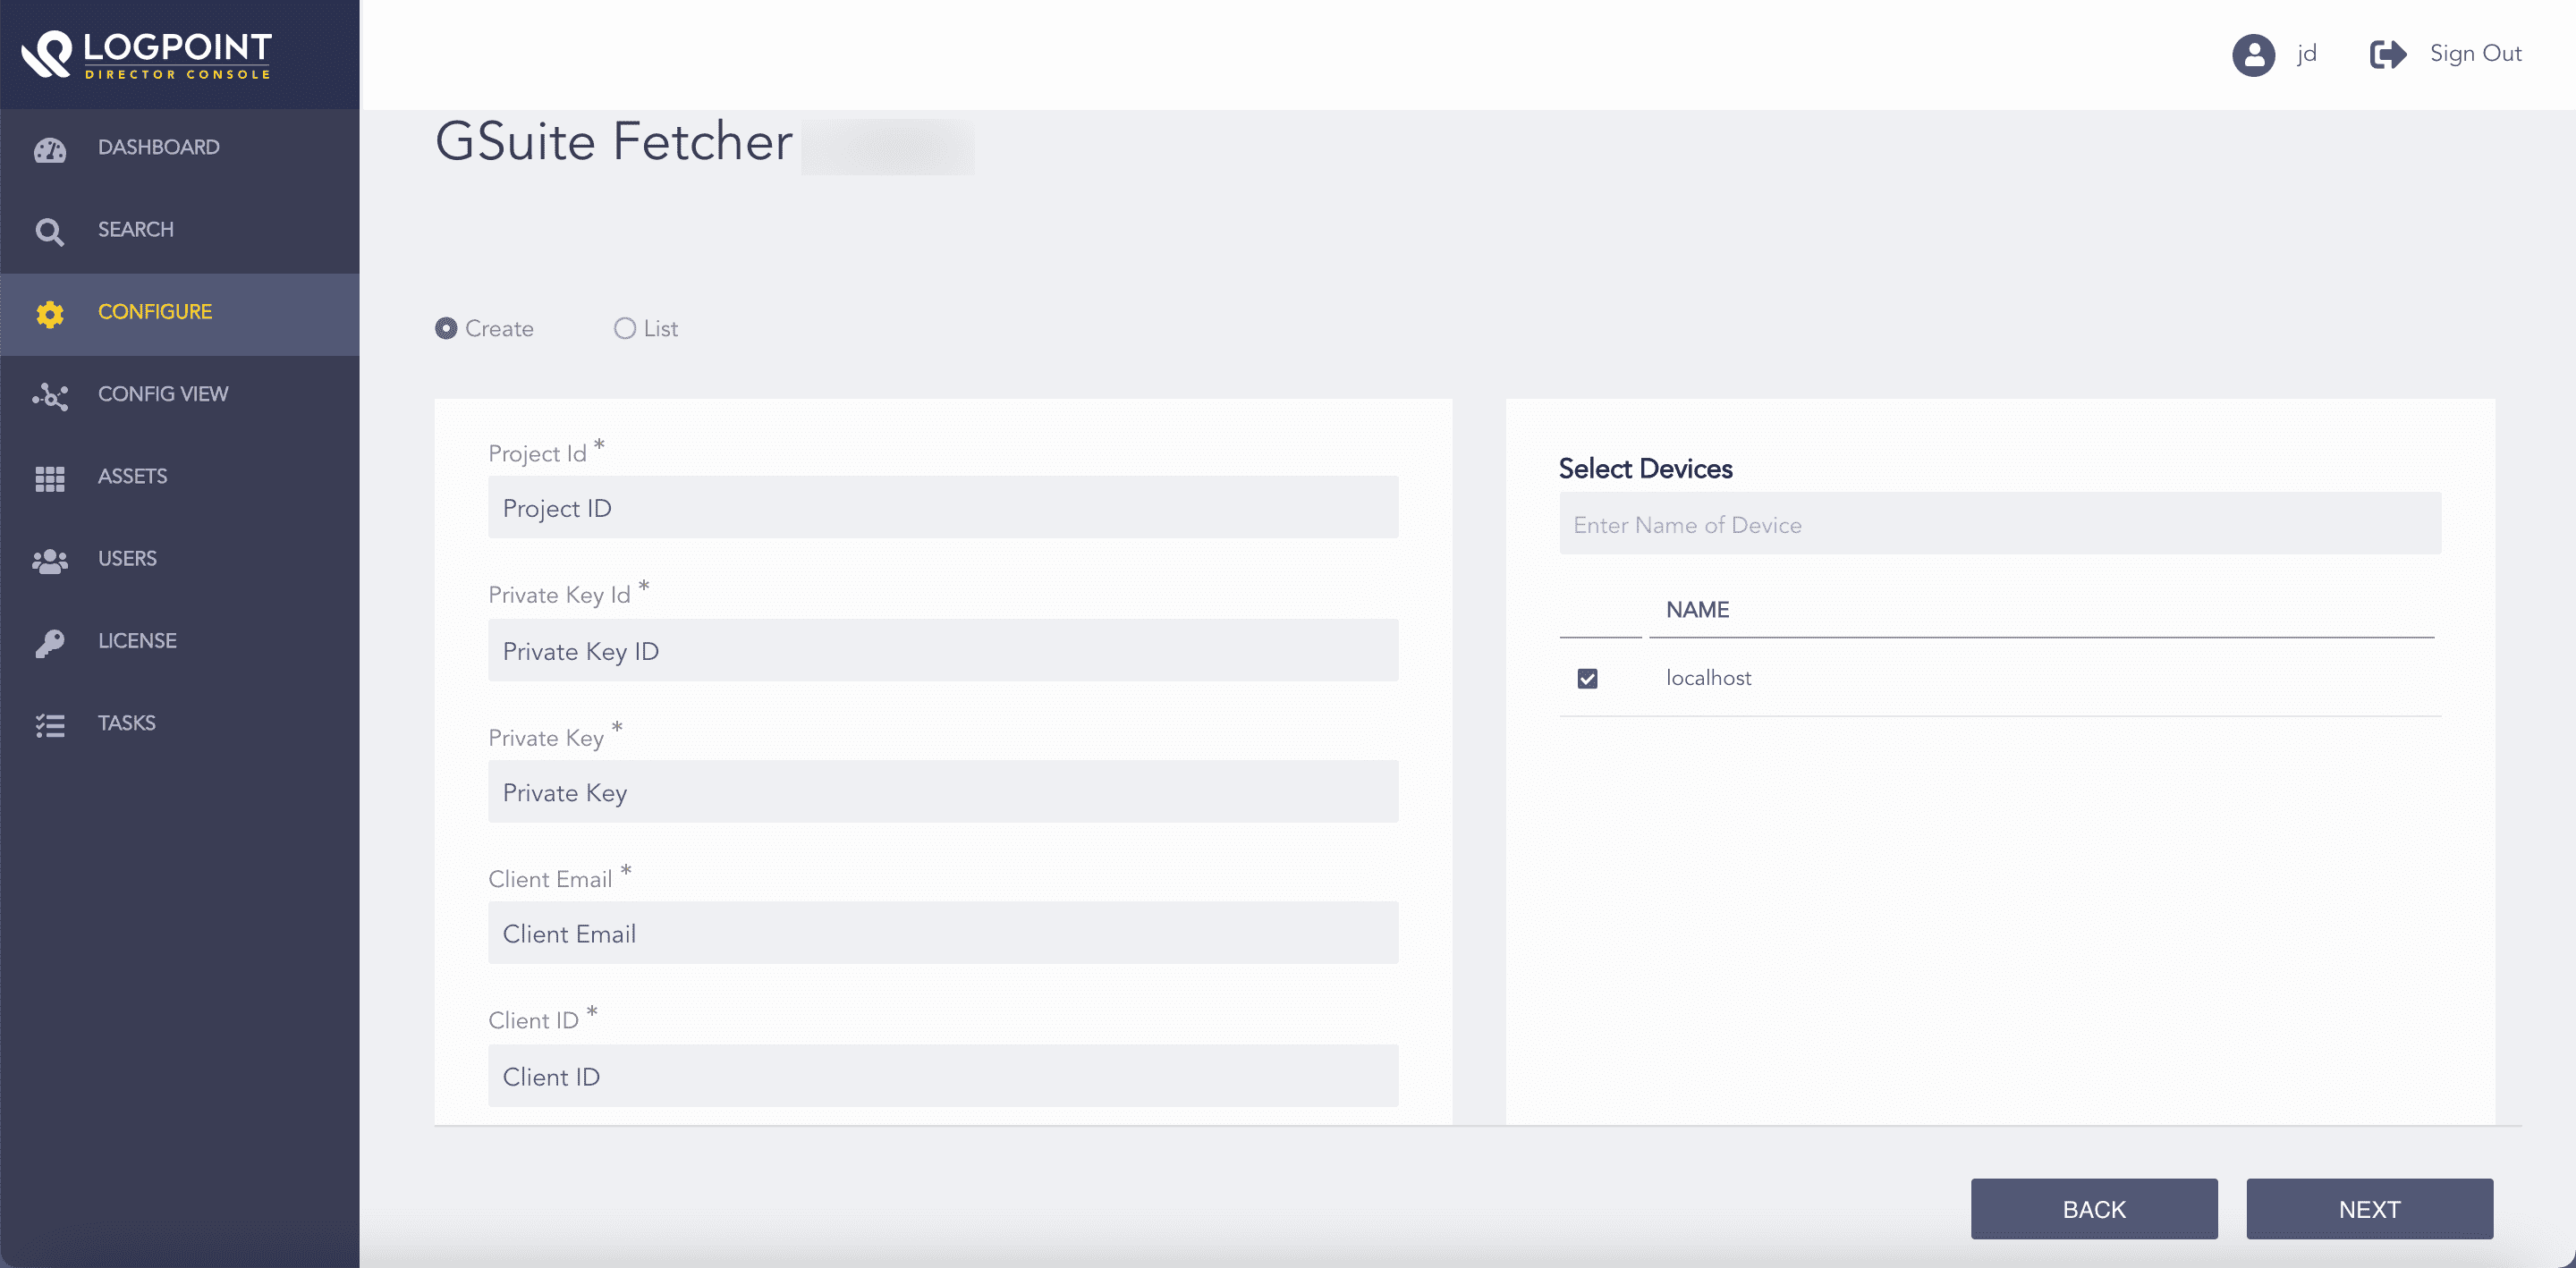2576x1268 pixels.
Task: Open Users people icon
Action: click(50, 559)
